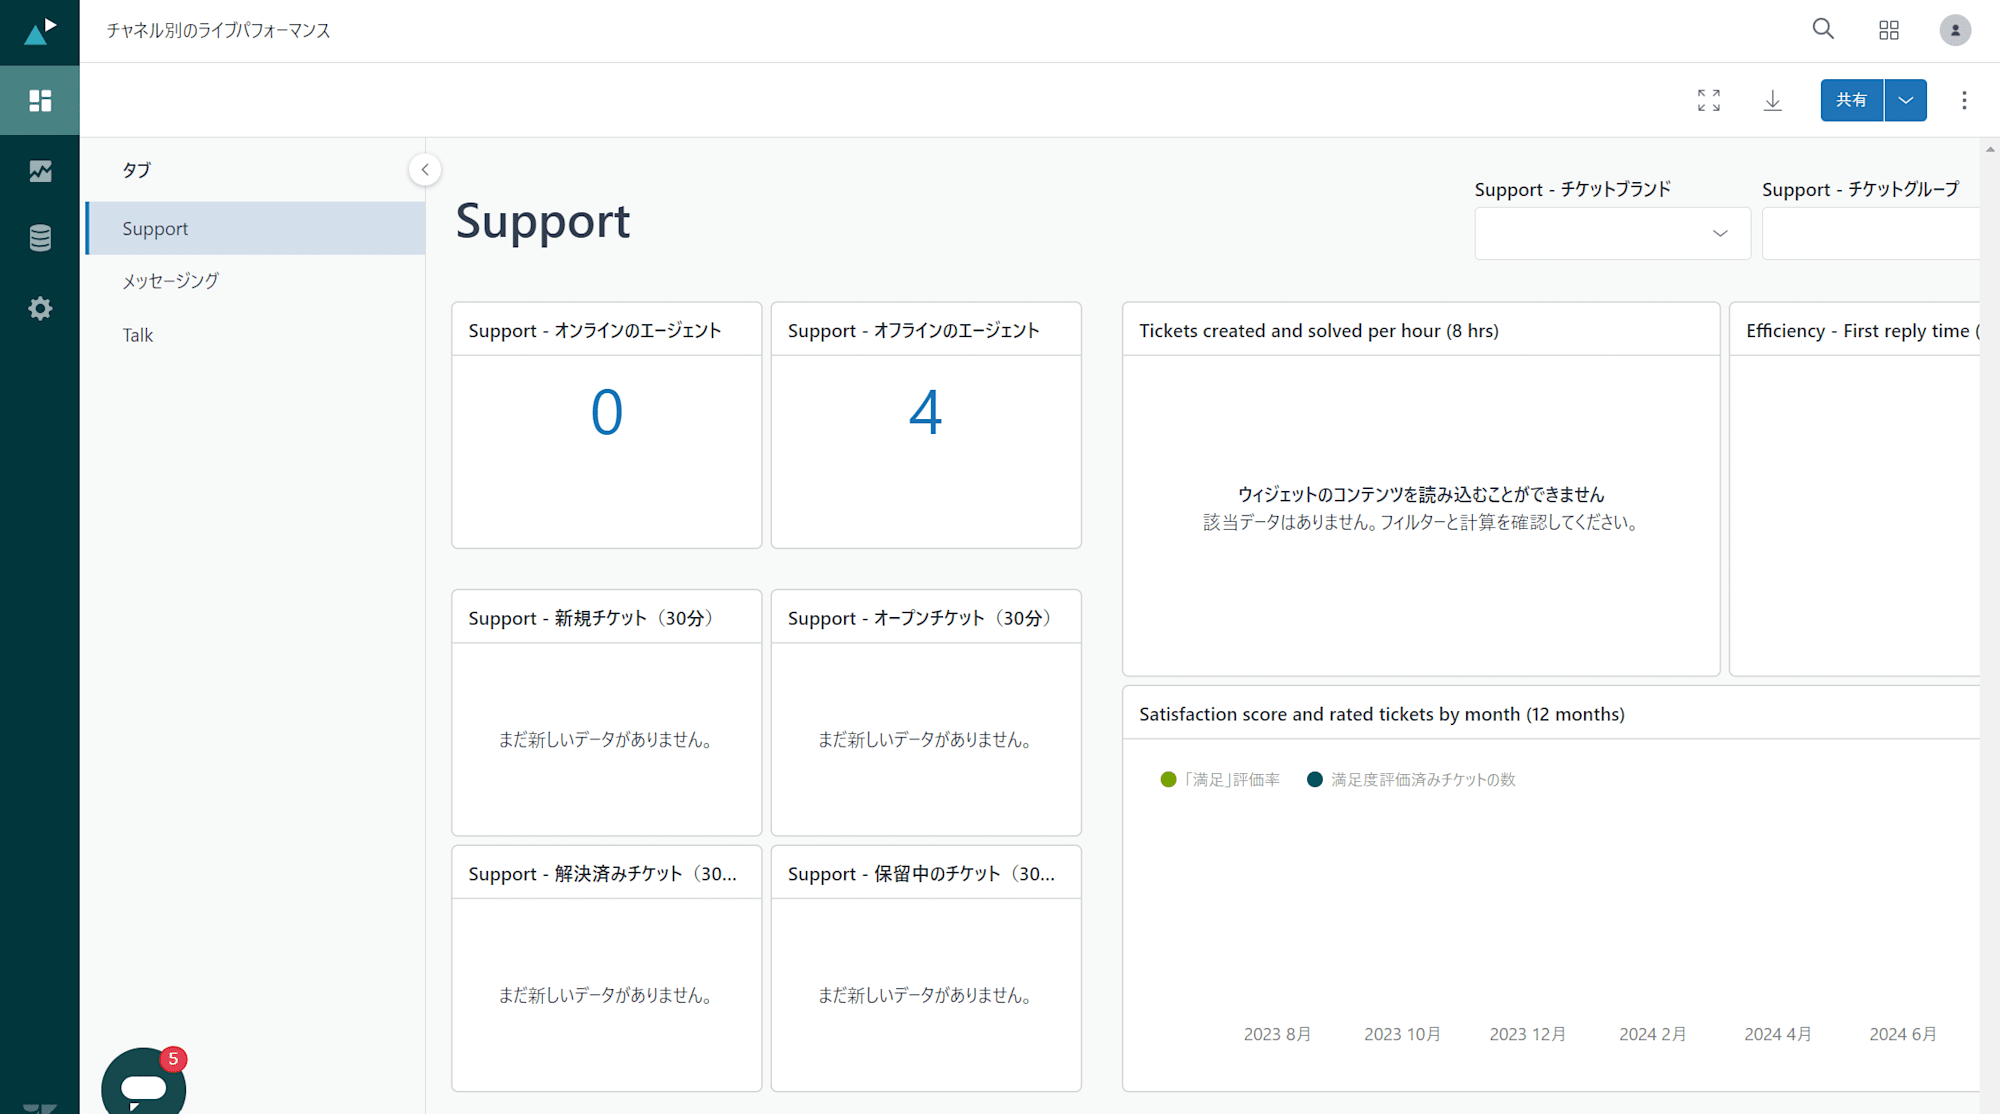The image size is (2000, 1114).
Task: Open the Reports chart icon in sidebar
Action: pyautogui.click(x=40, y=171)
